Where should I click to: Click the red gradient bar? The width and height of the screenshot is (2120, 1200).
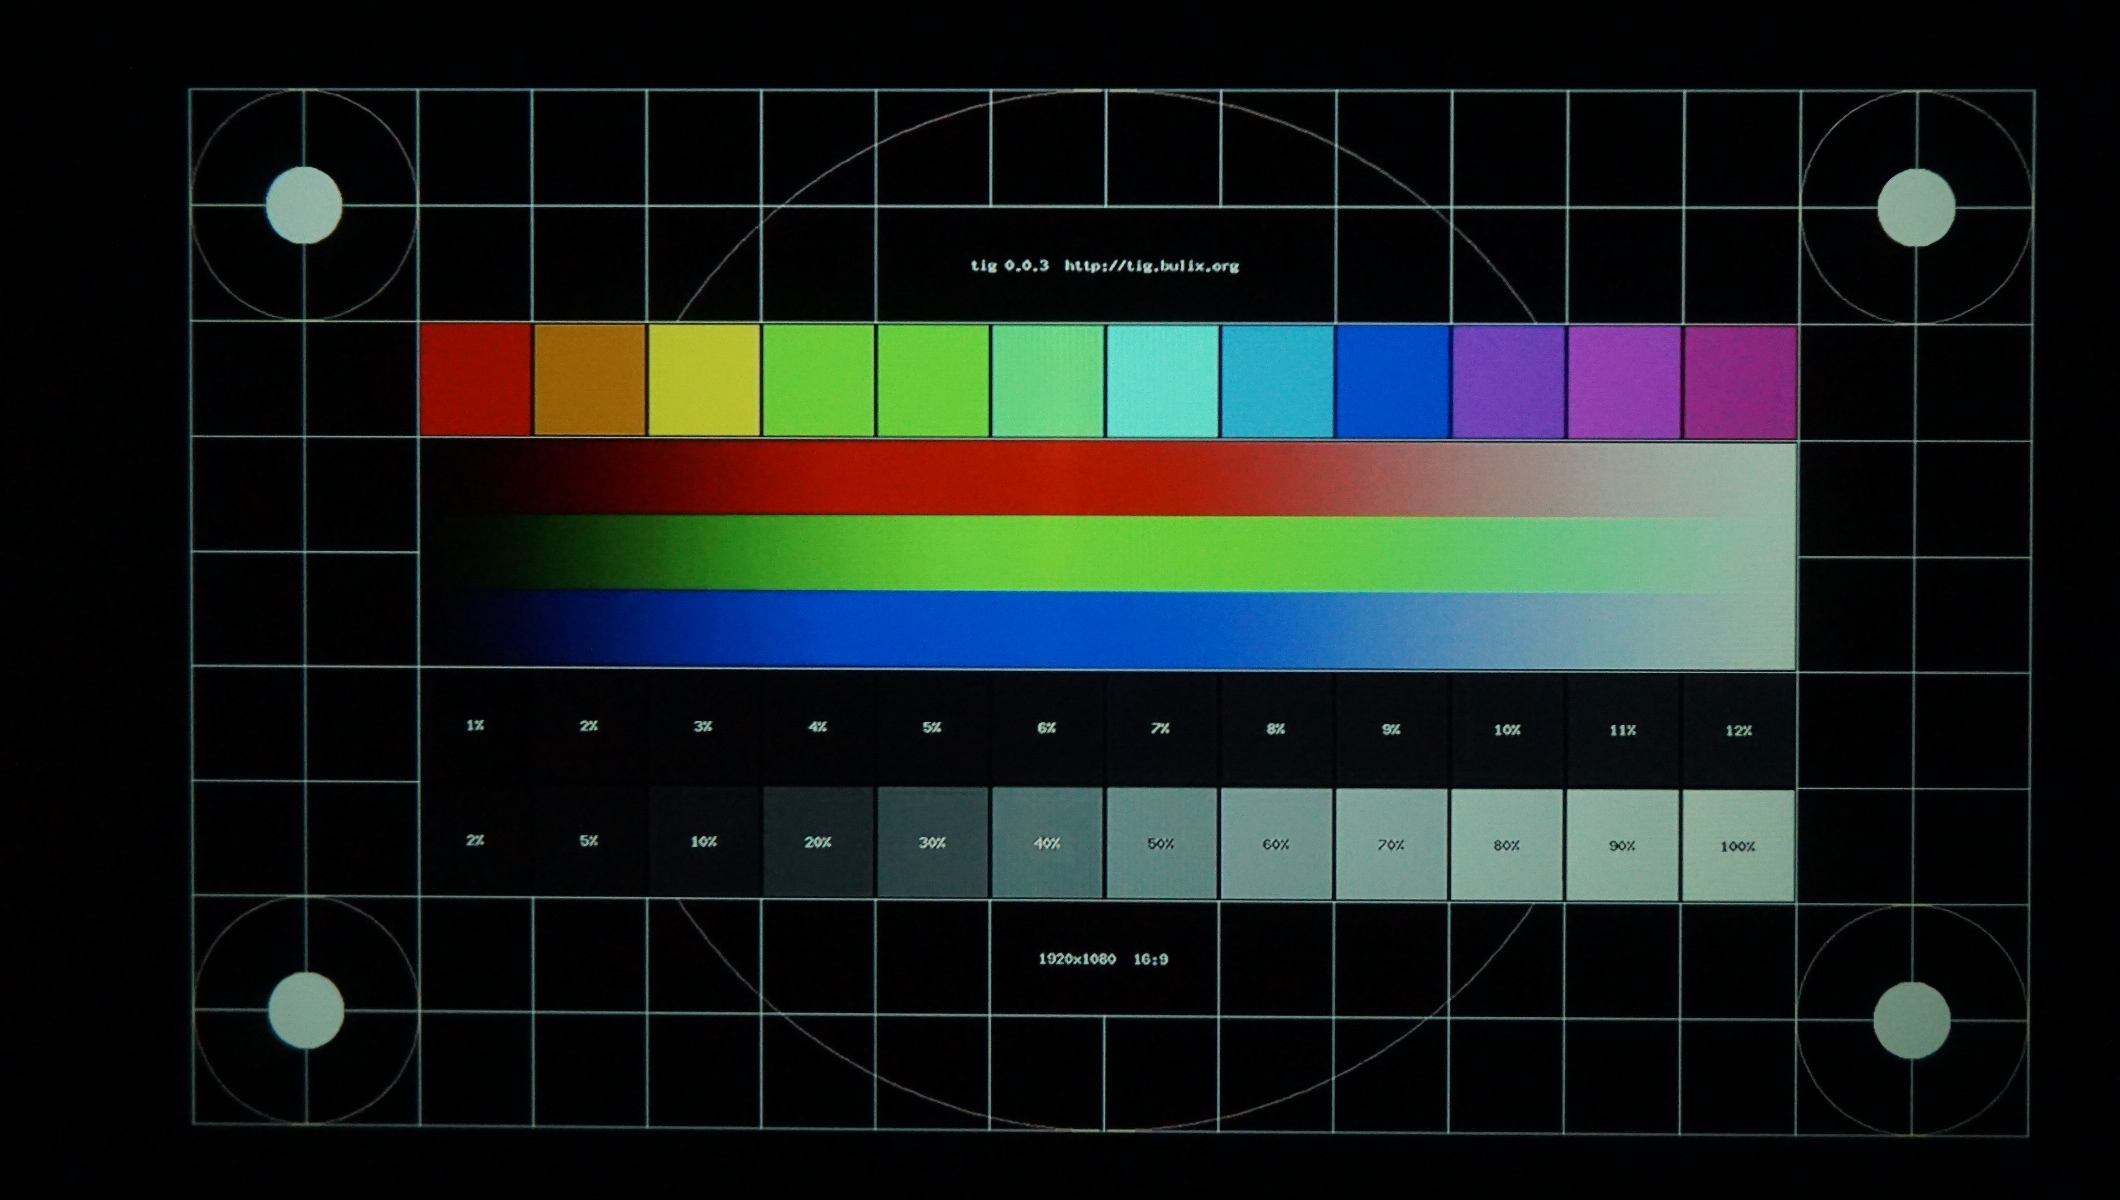pyautogui.click(x=1108, y=479)
